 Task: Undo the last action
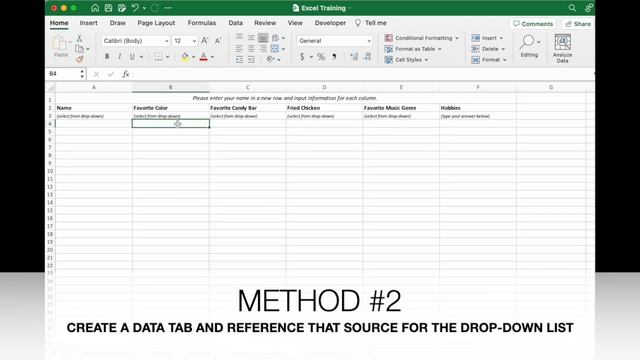135,8
